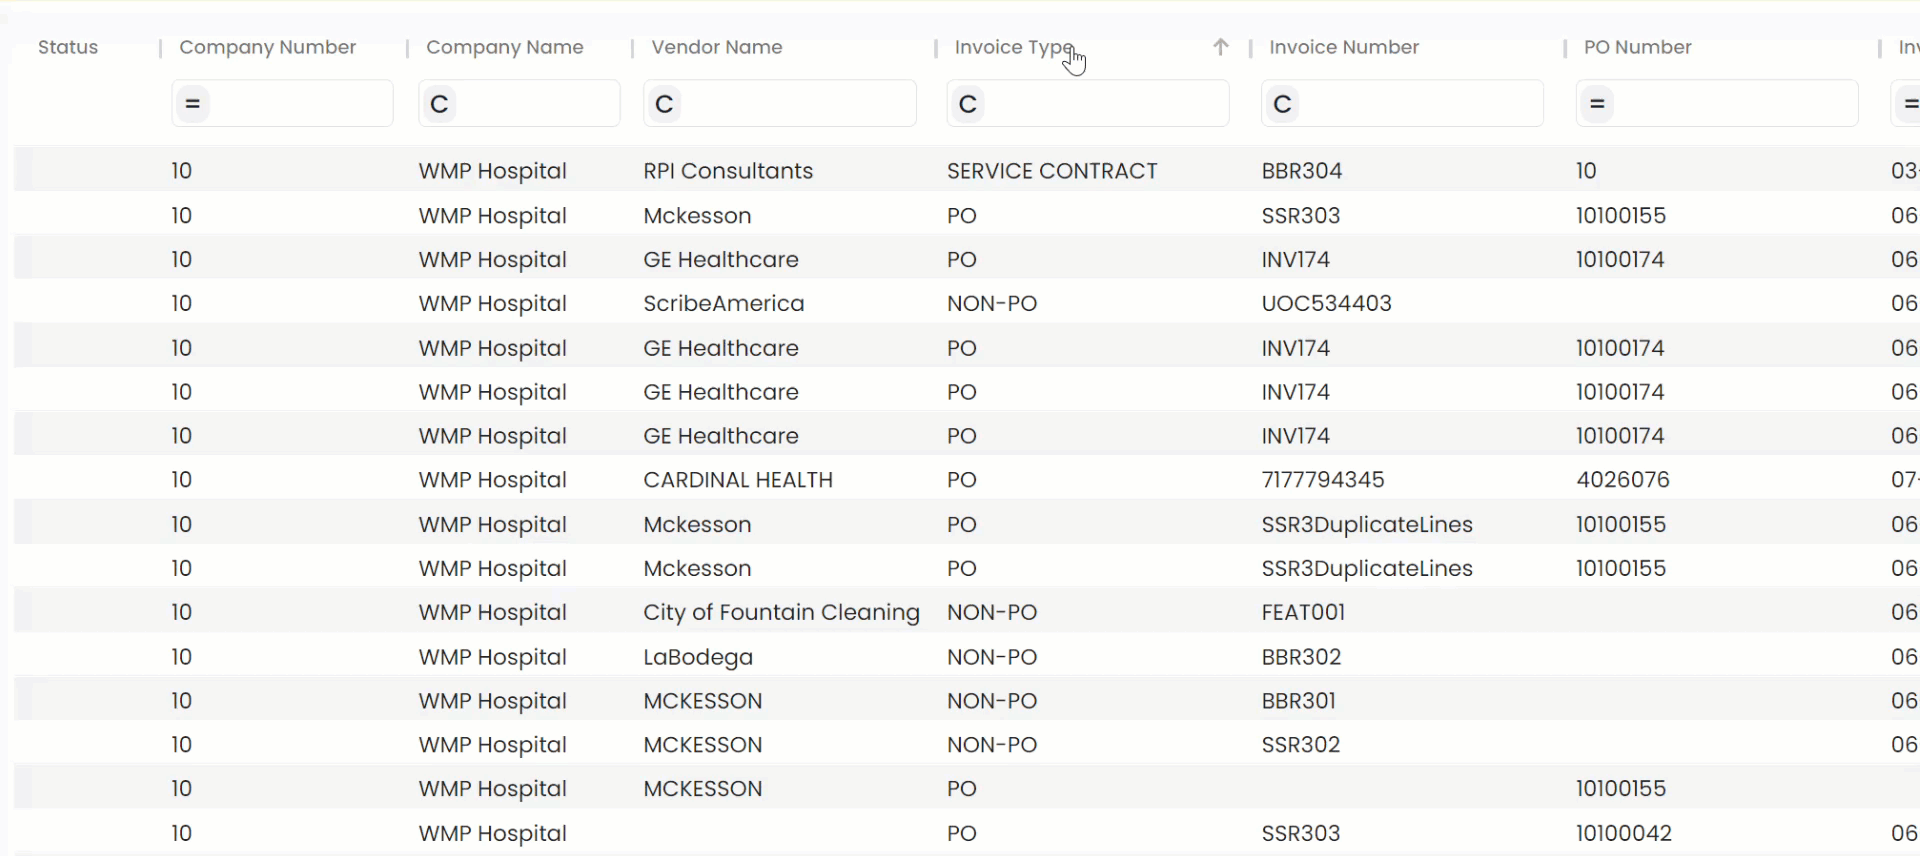Sort by the Status column header
Image resolution: width=1920 pixels, height=856 pixels.
click(x=68, y=47)
